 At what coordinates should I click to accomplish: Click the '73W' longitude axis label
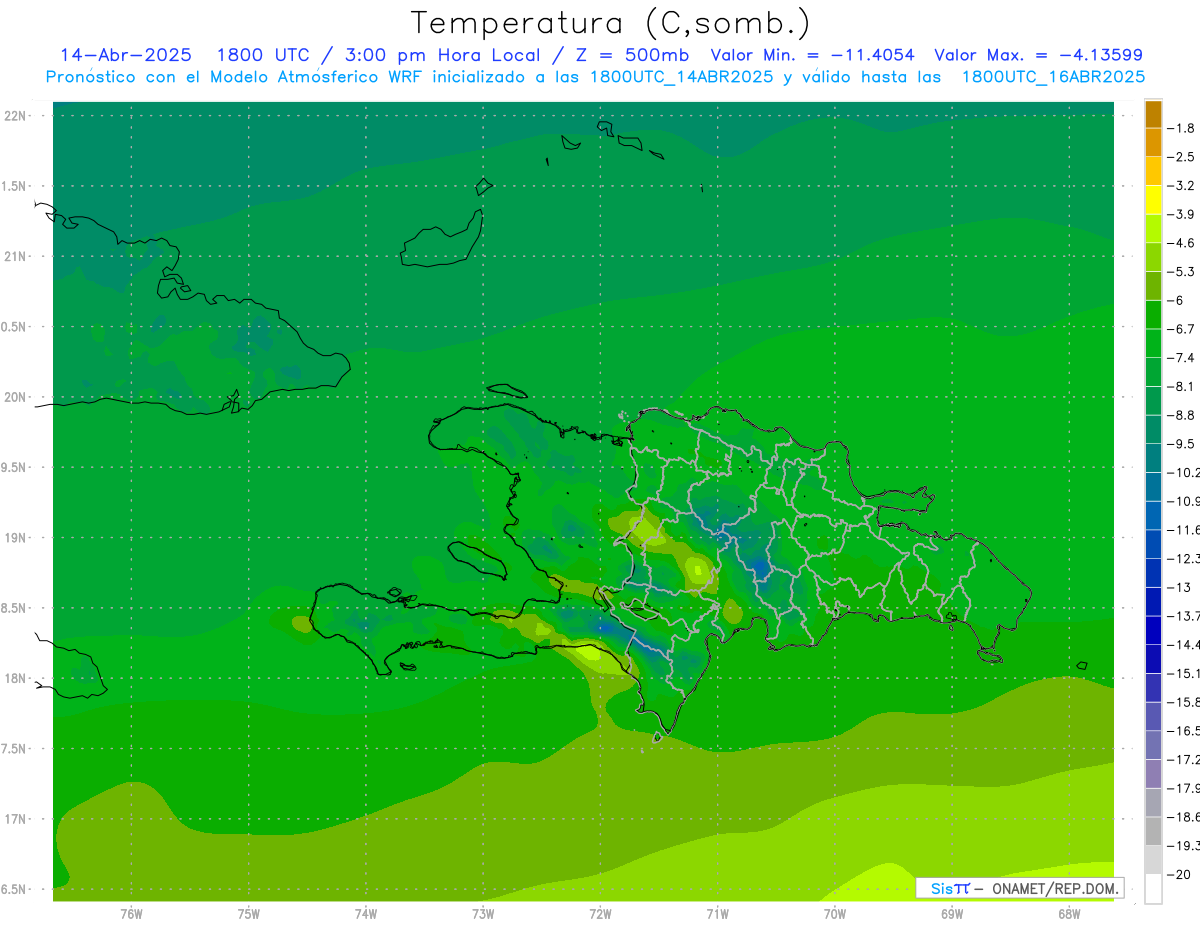483,914
